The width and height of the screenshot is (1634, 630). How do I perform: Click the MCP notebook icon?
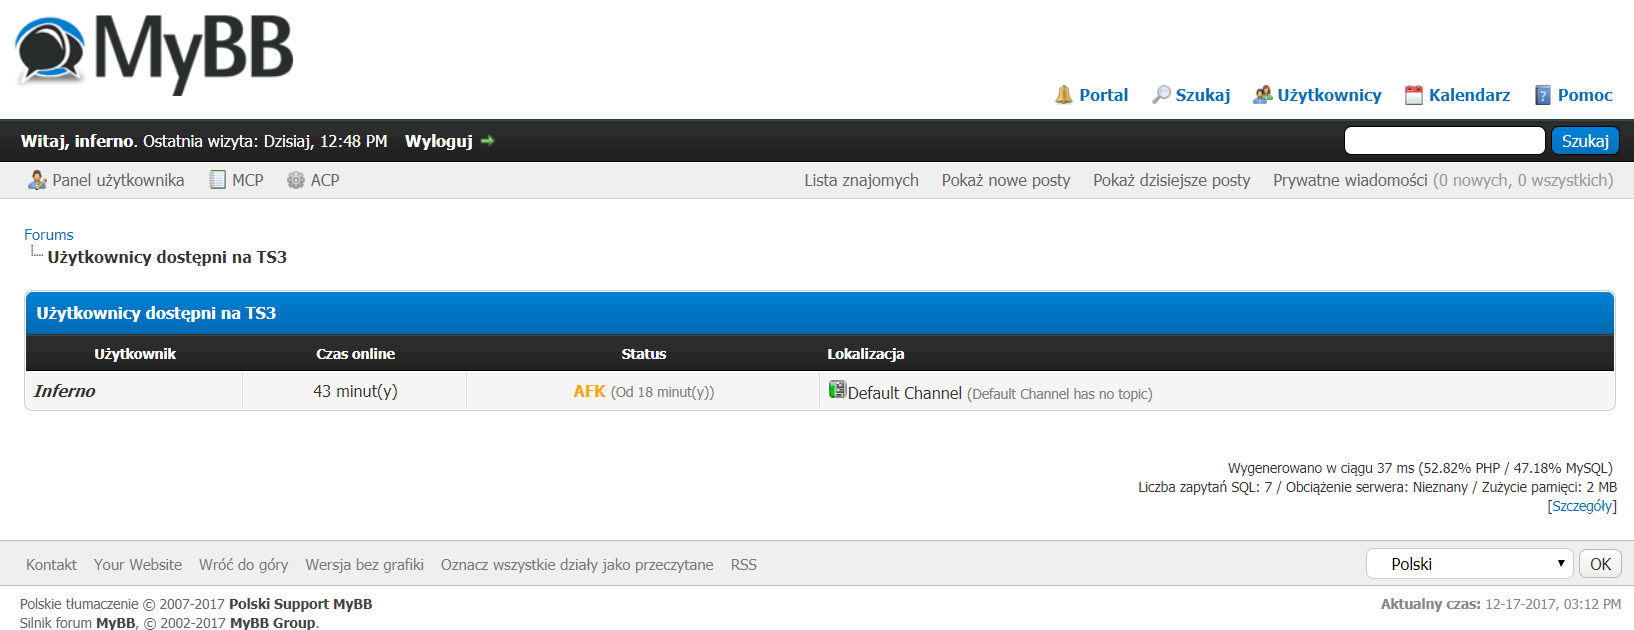(x=218, y=180)
